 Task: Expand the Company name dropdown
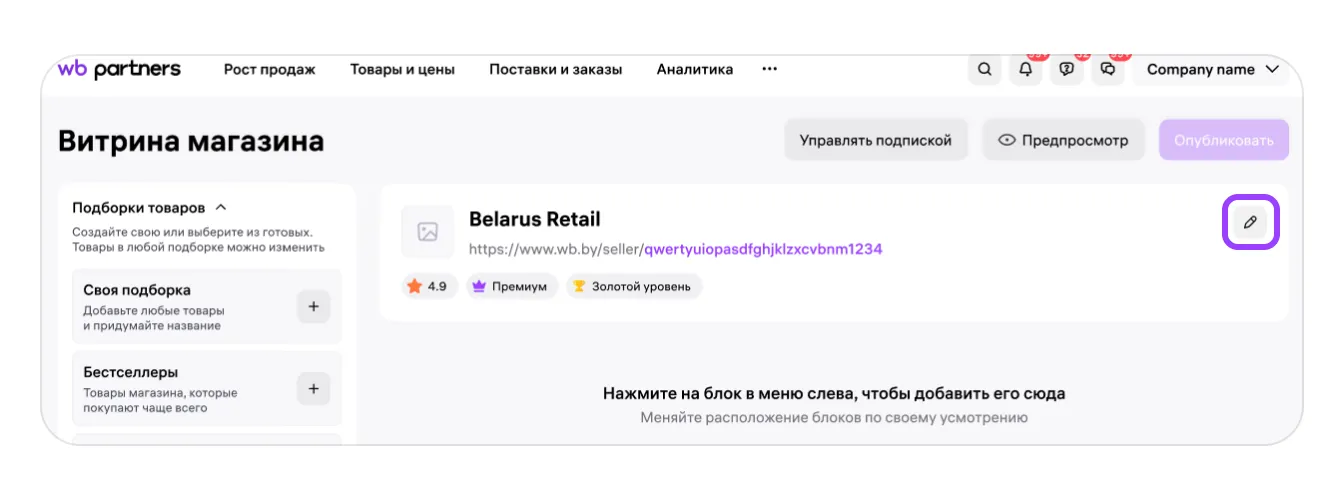[x=1213, y=70]
